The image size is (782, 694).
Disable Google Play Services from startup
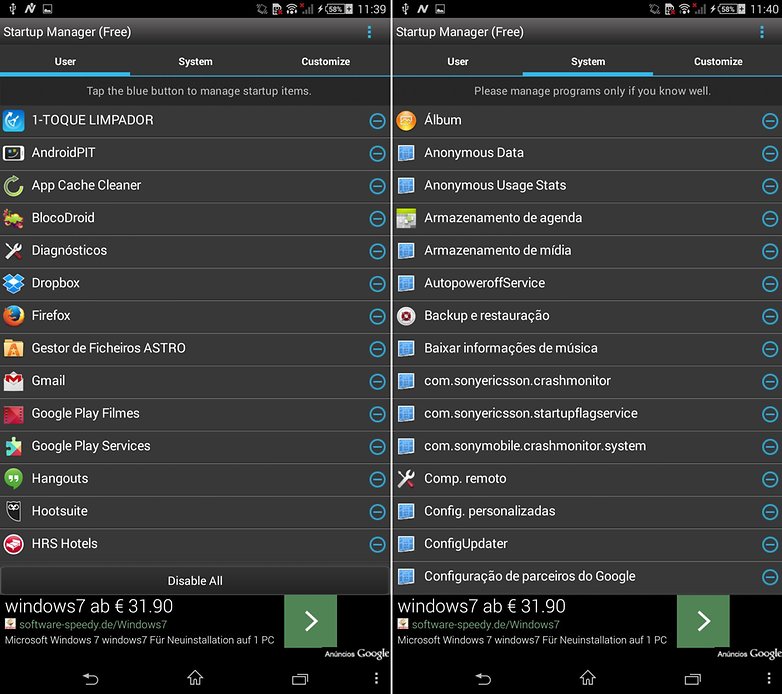378,447
